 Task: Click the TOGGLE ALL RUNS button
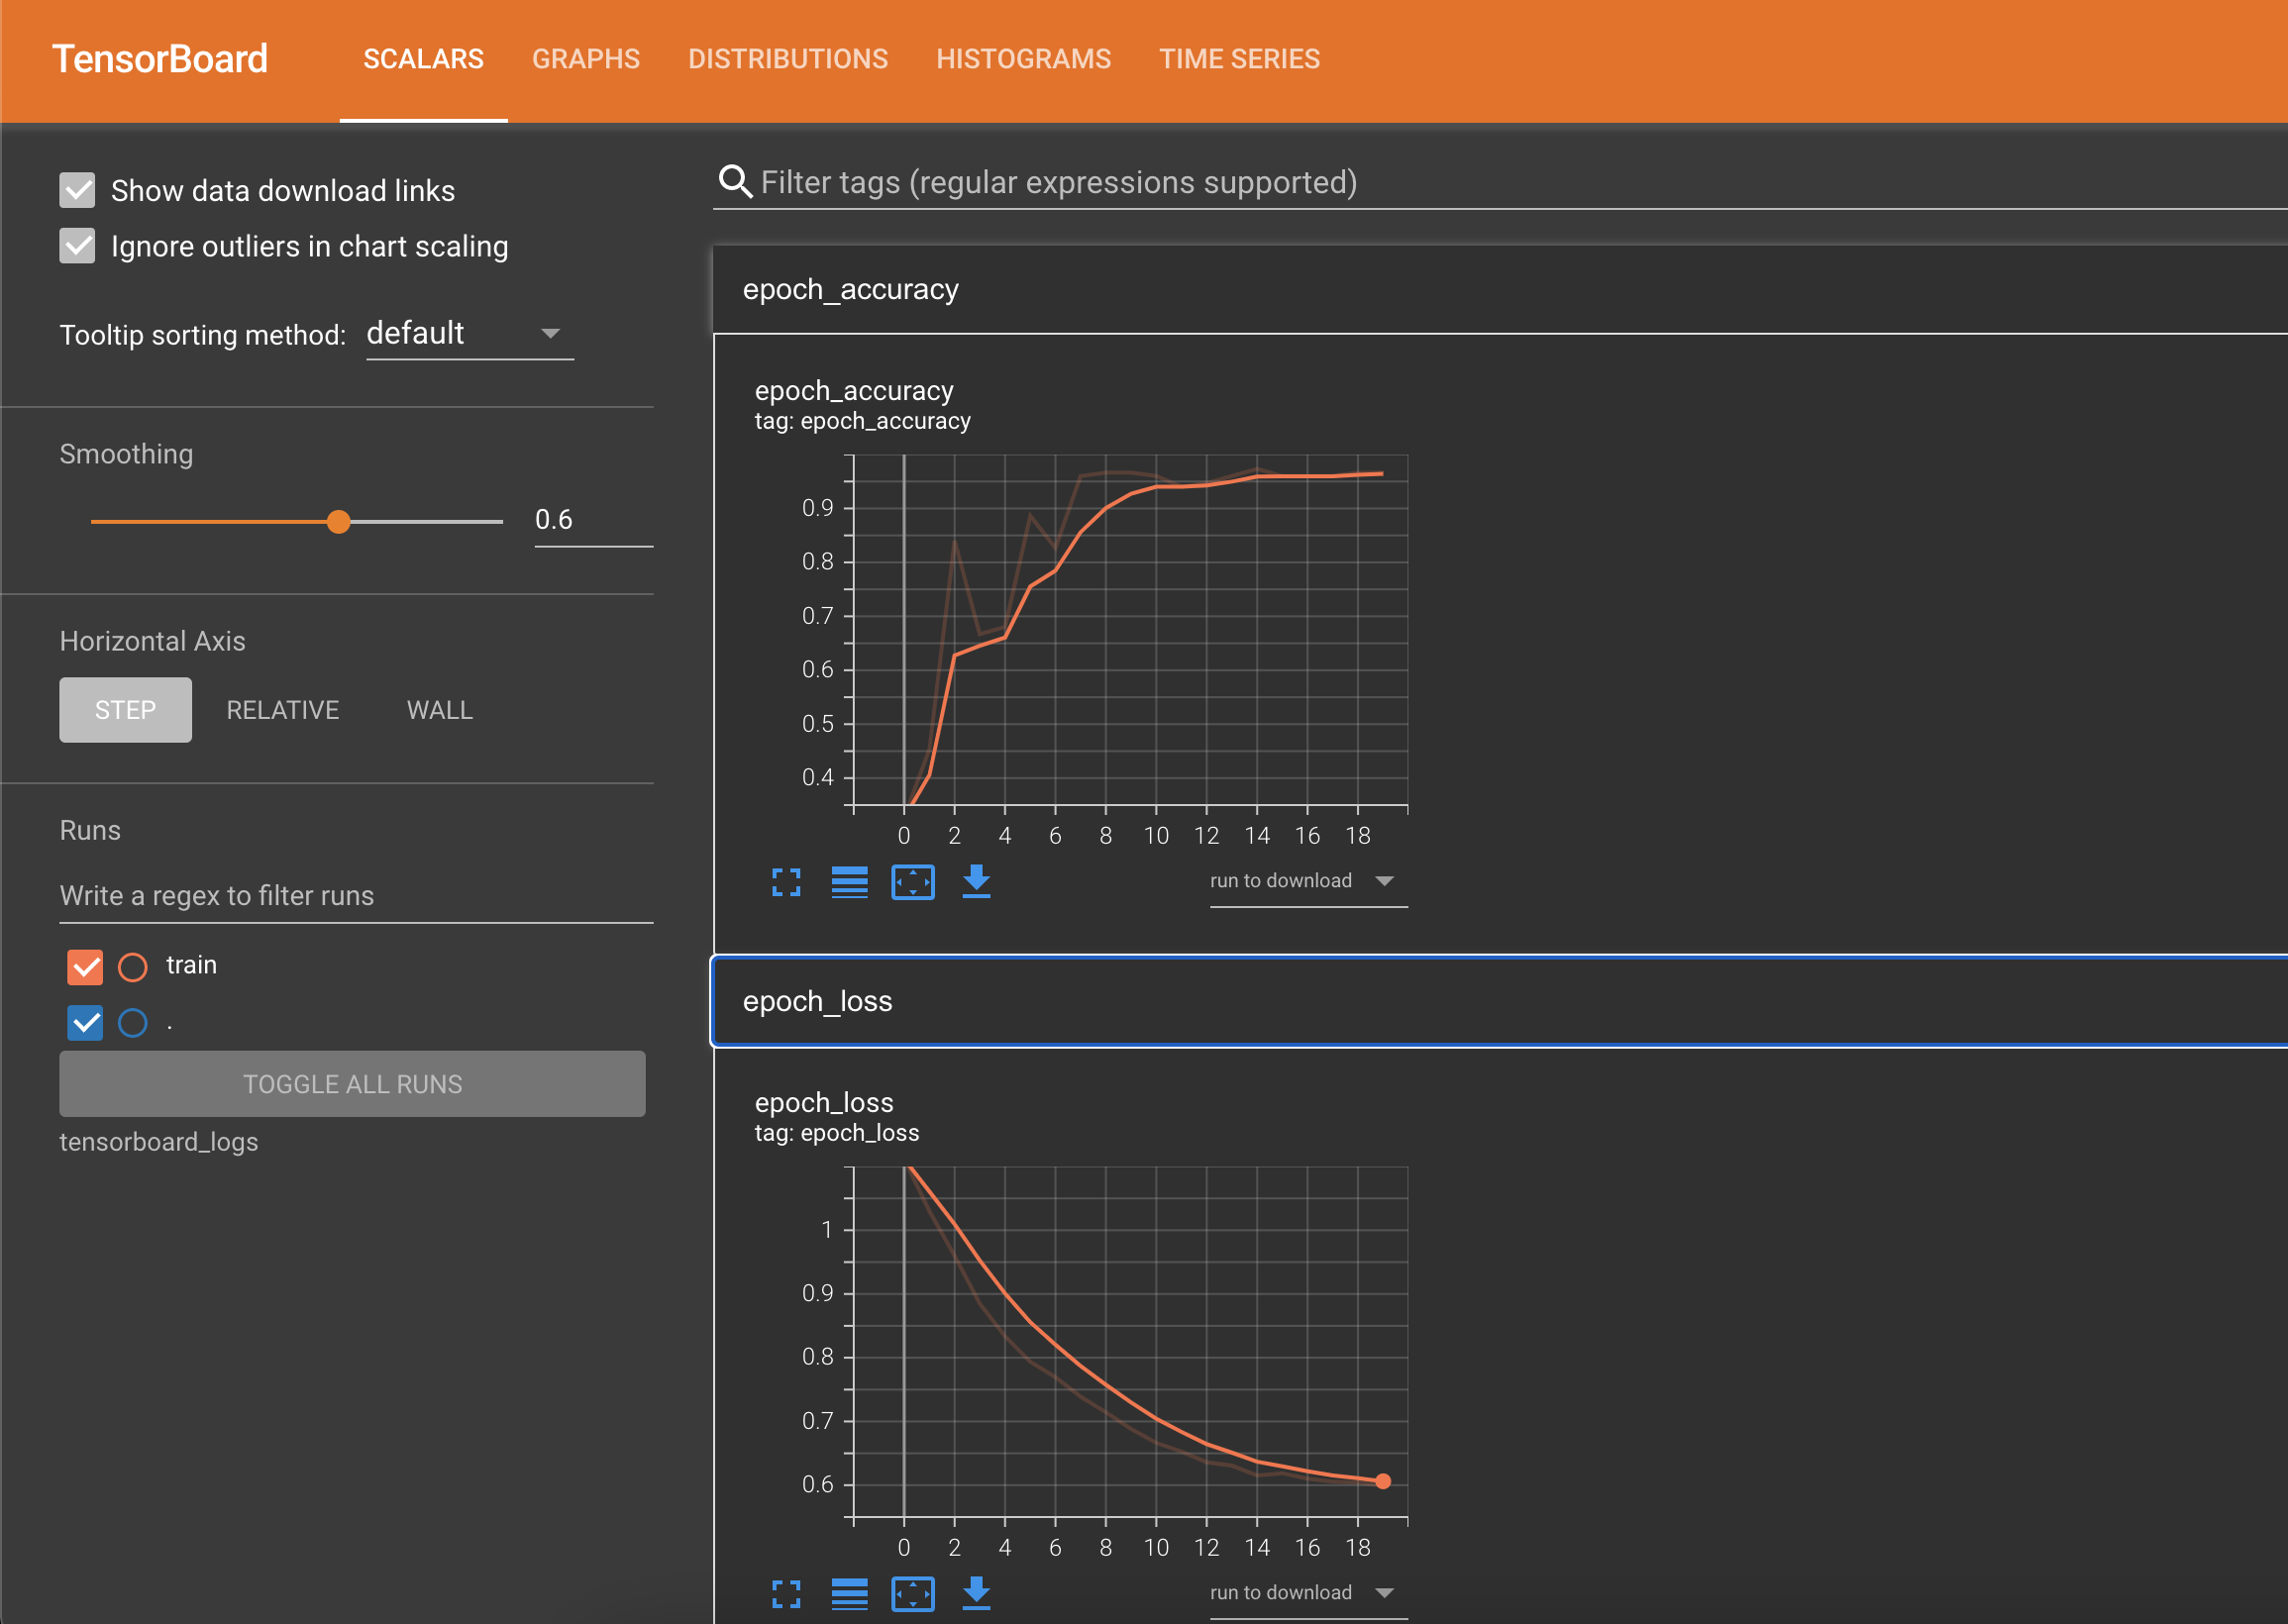click(352, 1084)
